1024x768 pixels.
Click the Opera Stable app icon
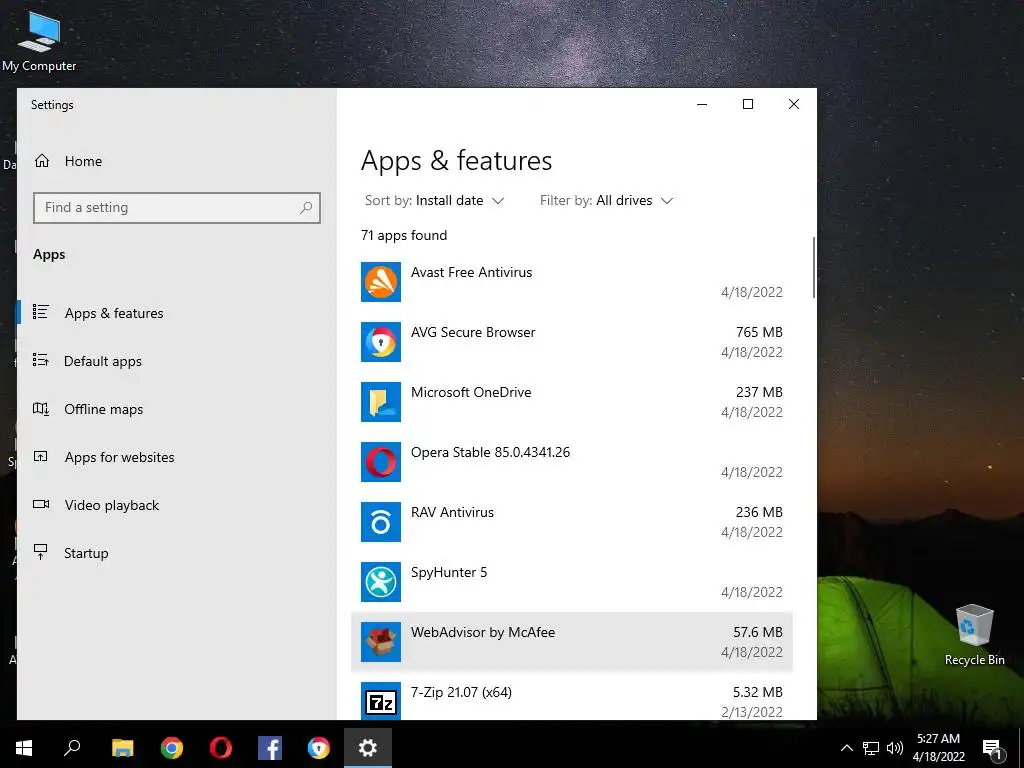point(381,462)
